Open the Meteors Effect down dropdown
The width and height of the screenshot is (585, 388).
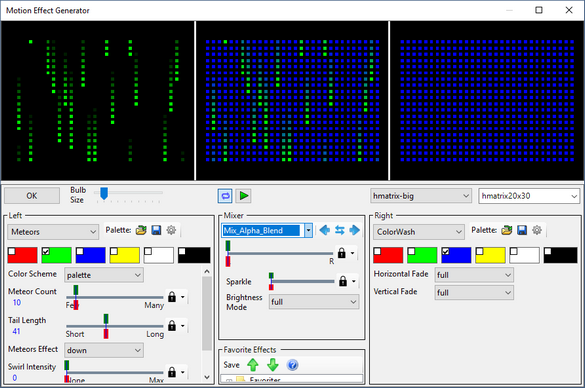104,350
